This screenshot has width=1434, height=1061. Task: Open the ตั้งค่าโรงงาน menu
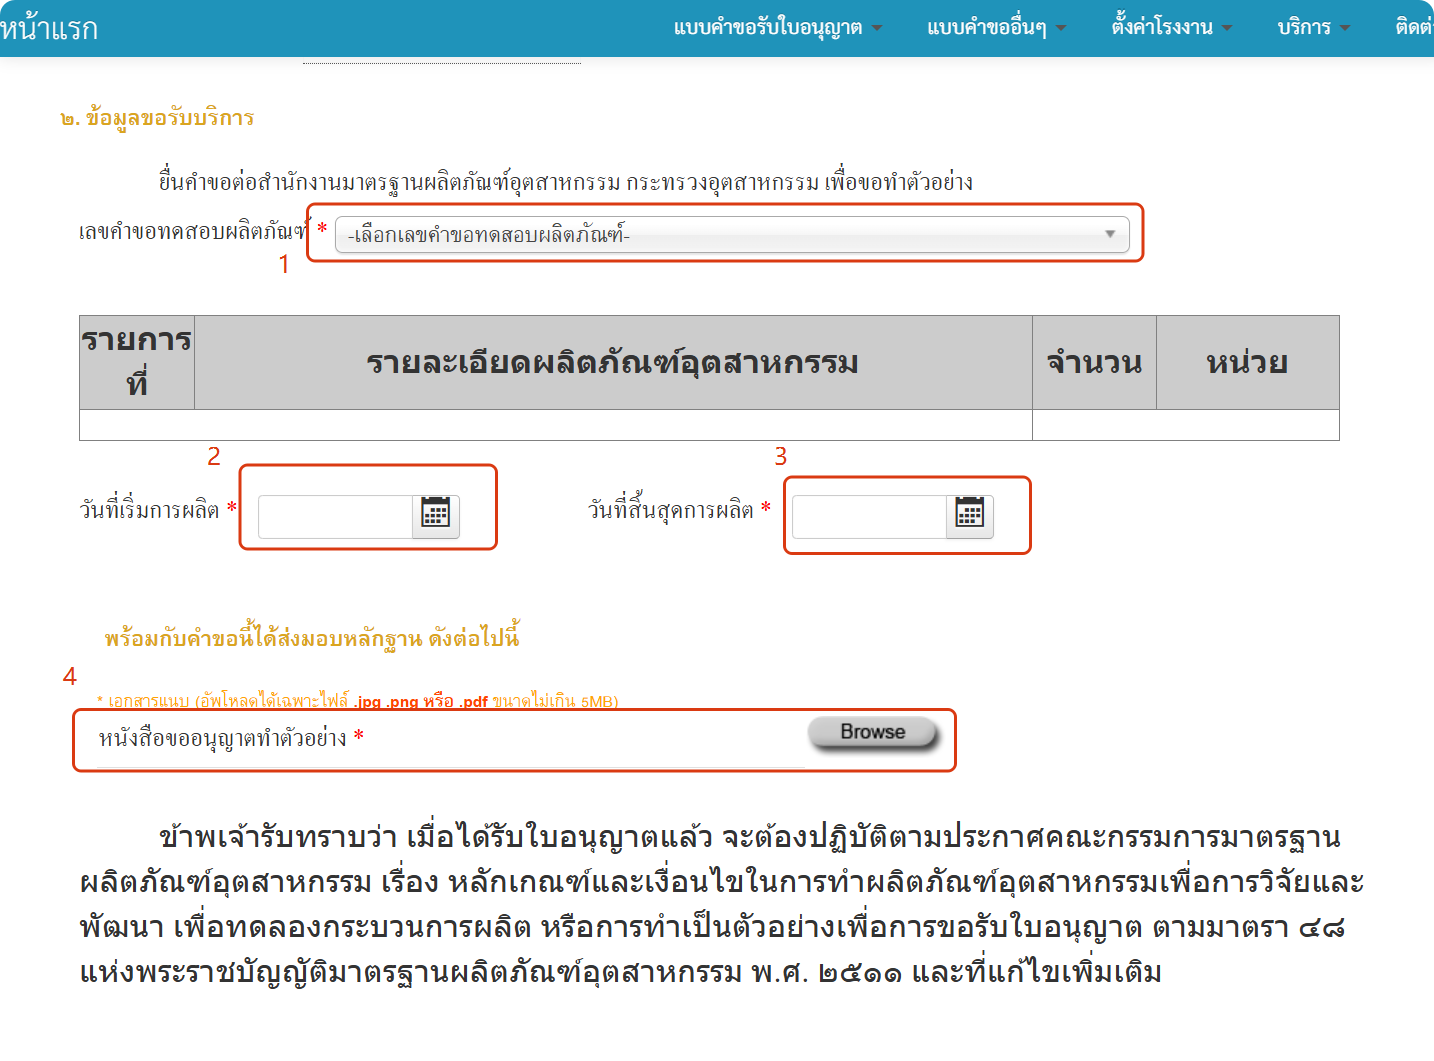(1171, 28)
